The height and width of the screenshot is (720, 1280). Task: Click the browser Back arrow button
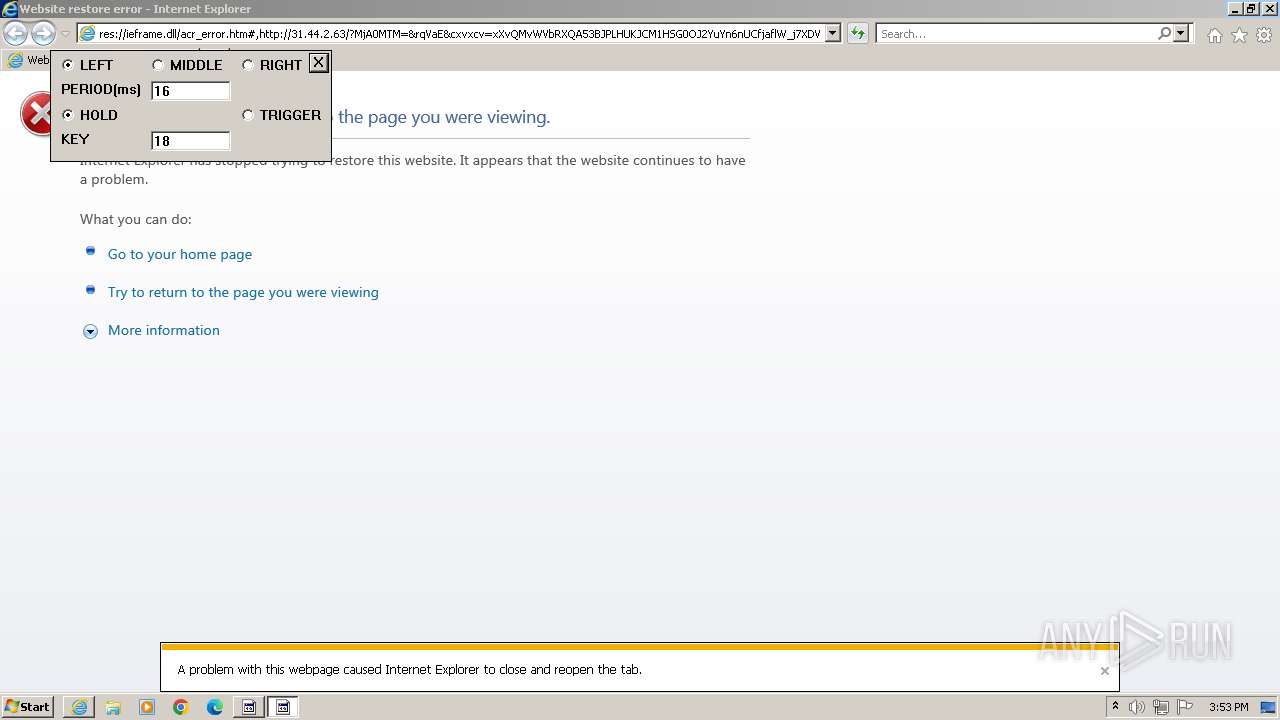pyautogui.click(x=15, y=33)
